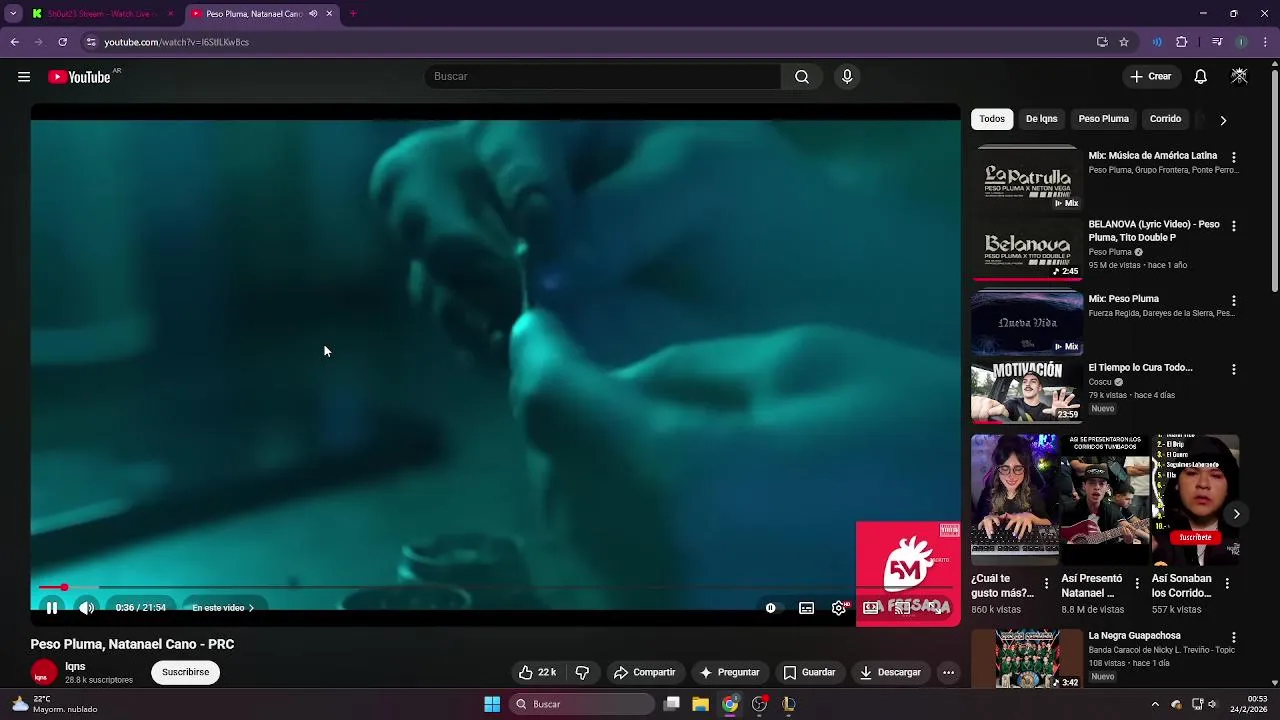Open the notifications bell
Viewport: 1280px width, 720px height.
click(x=1200, y=77)
